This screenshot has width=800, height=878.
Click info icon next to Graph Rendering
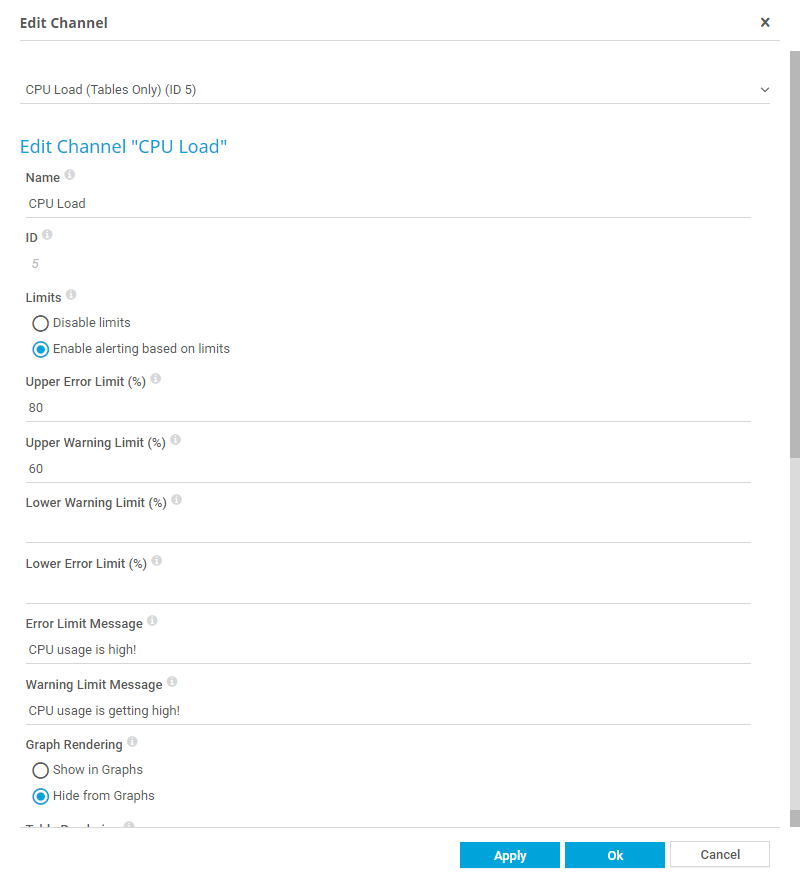[x=133, y=742]
